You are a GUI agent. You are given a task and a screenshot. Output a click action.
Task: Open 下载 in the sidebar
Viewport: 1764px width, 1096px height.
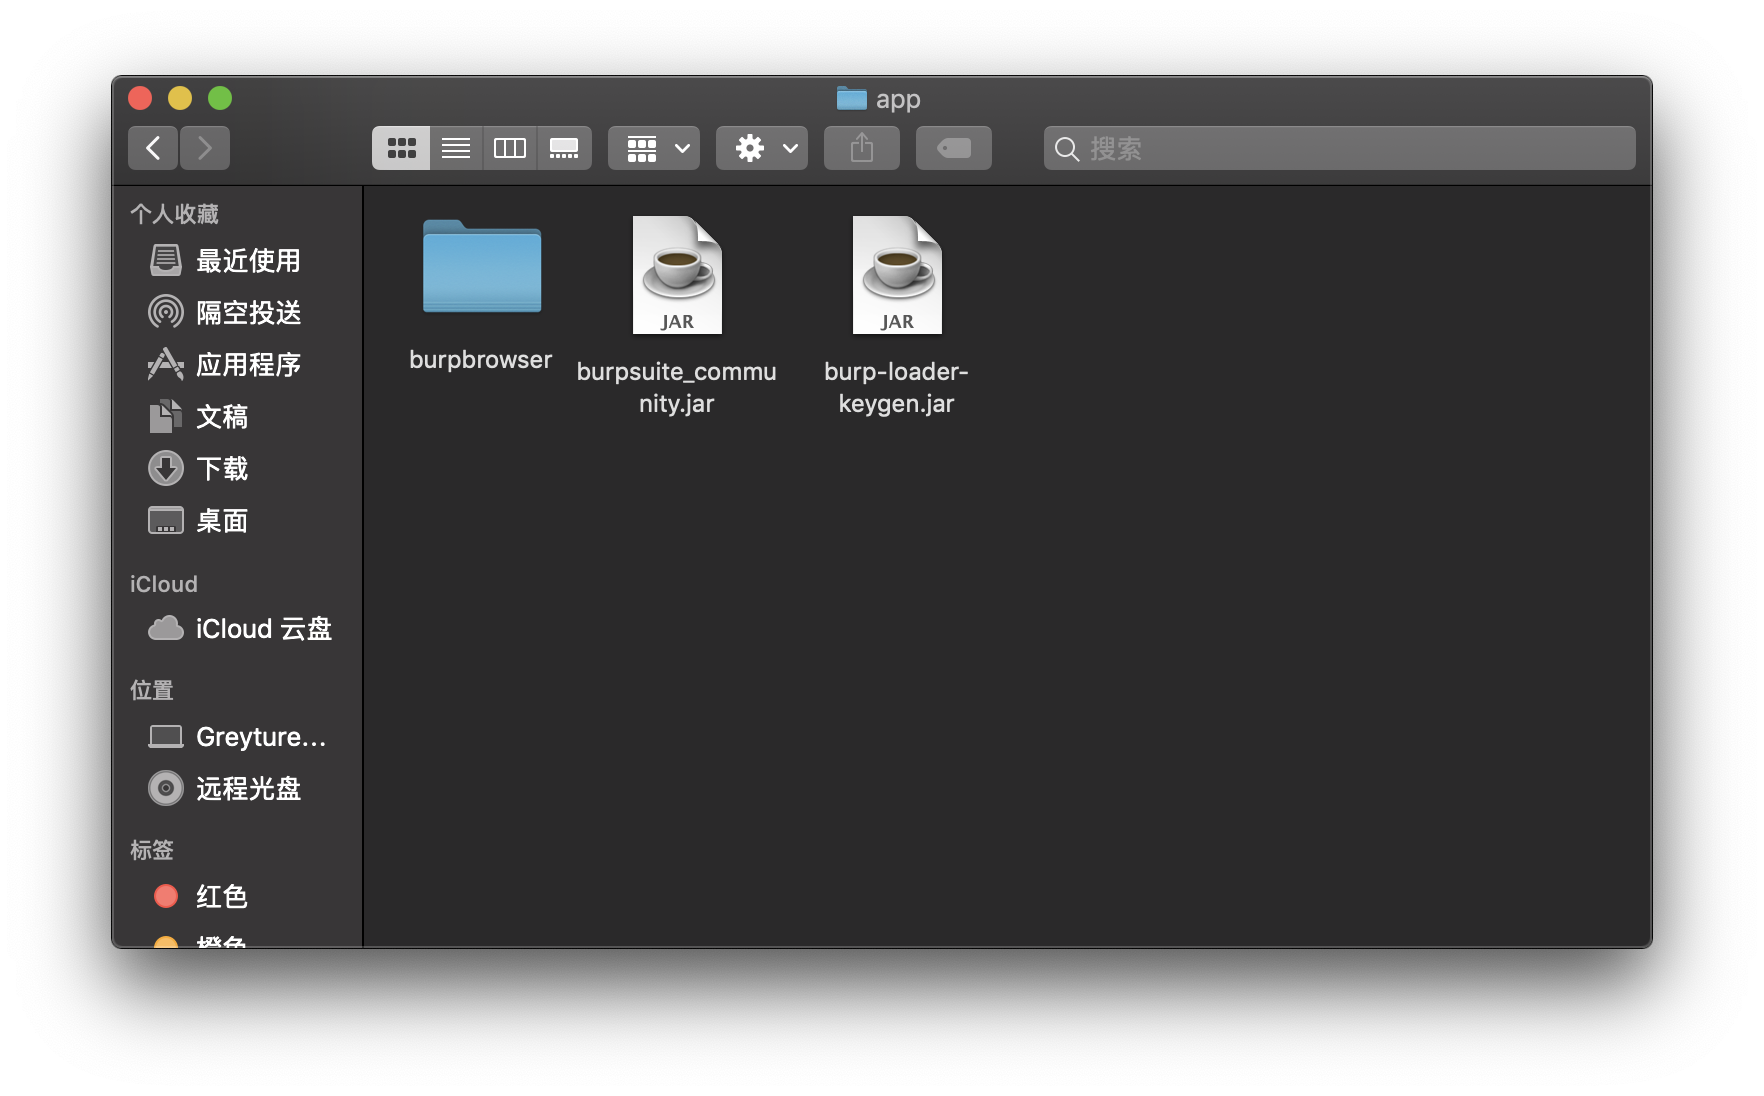(x=237, y=469)
